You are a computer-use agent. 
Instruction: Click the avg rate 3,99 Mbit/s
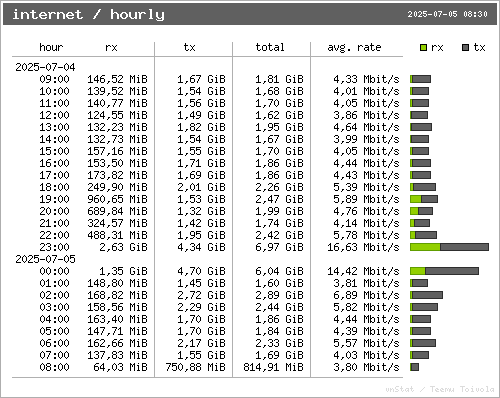366,139
